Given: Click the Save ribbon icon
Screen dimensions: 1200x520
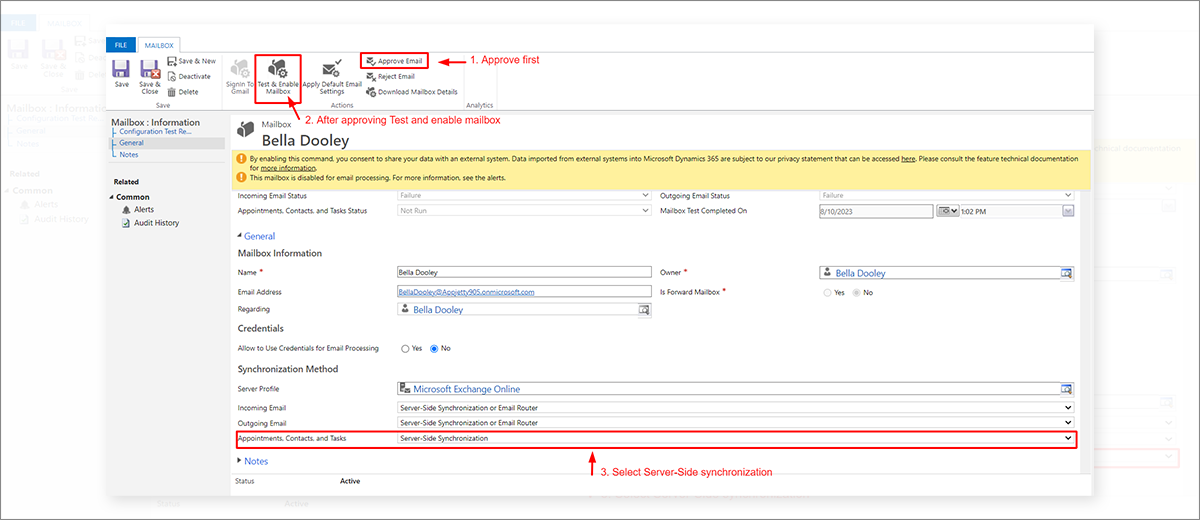Looking at the screenshot, I should (121, 75).
